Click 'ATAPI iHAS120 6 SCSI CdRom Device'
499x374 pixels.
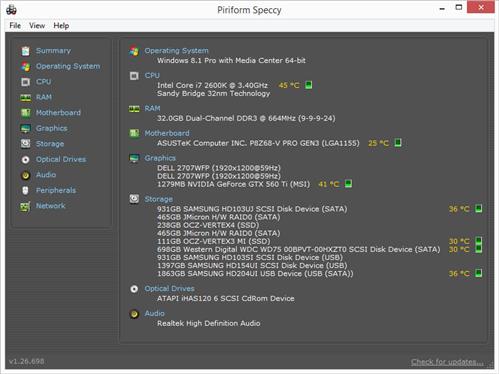coord(226,299)
